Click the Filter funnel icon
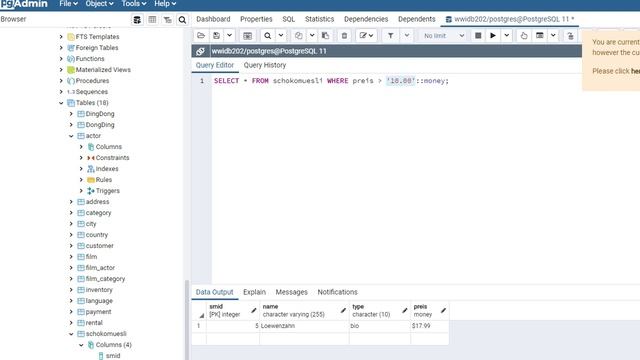Viewport: 640px width, 360px height. click(391, 36)
